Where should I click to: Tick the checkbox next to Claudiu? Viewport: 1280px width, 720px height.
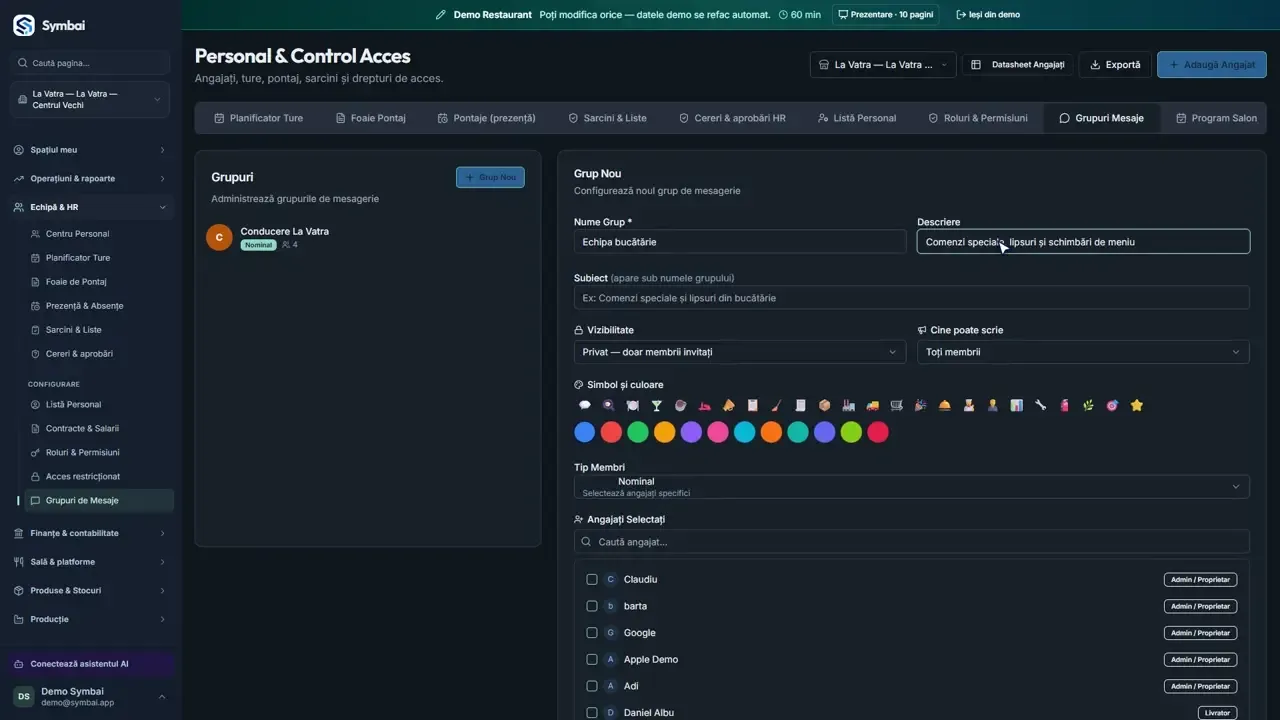[592, 579]
